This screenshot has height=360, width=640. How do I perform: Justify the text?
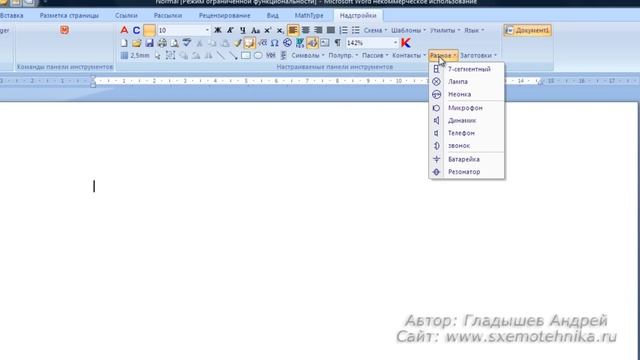(331, 30)
